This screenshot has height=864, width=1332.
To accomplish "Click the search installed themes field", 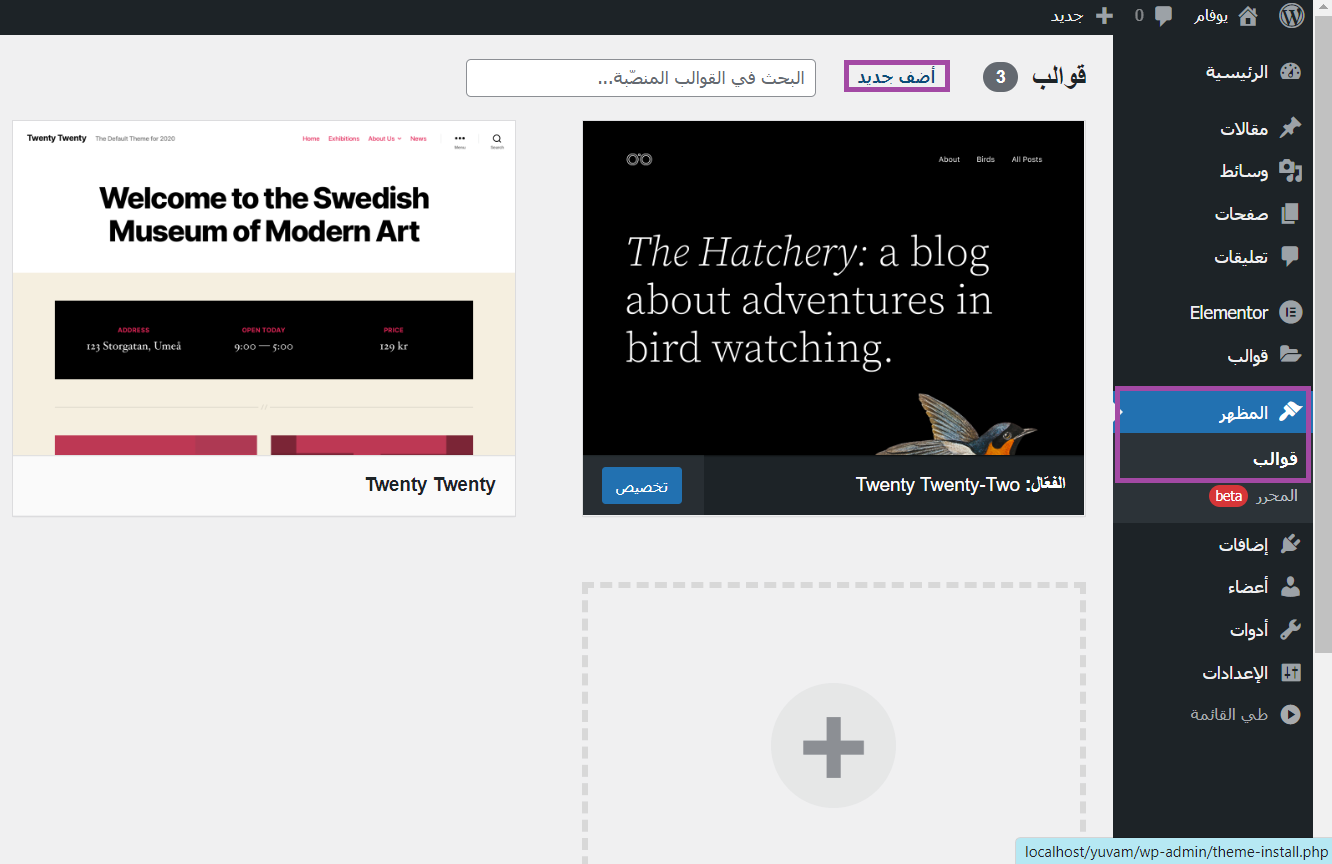I will [641, 78].
